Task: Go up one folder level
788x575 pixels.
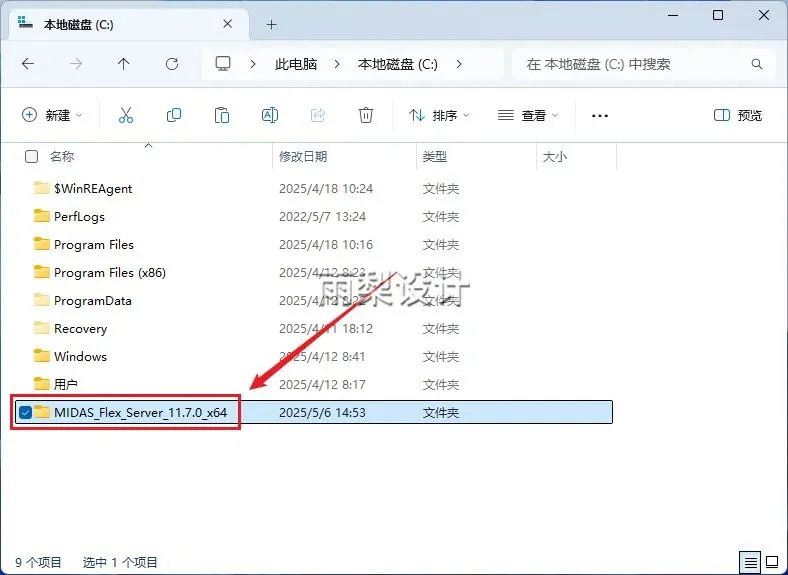Action: tap(124, 64)
